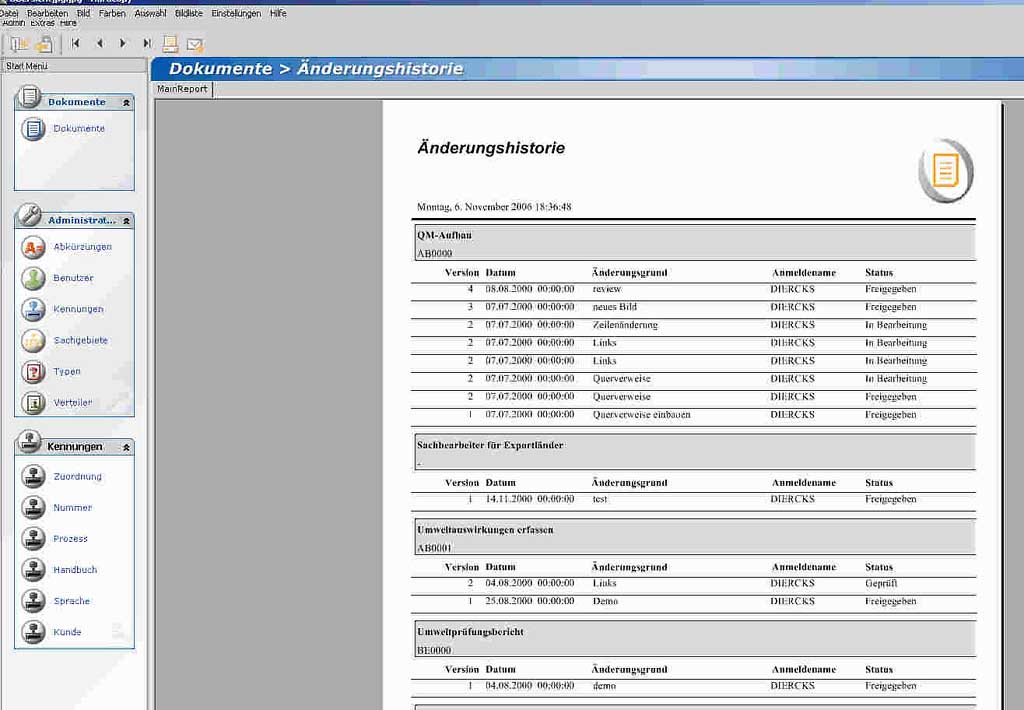1024x710 pixels.
Task: Click the print report toolbar icon
Action: coord(170,44)
